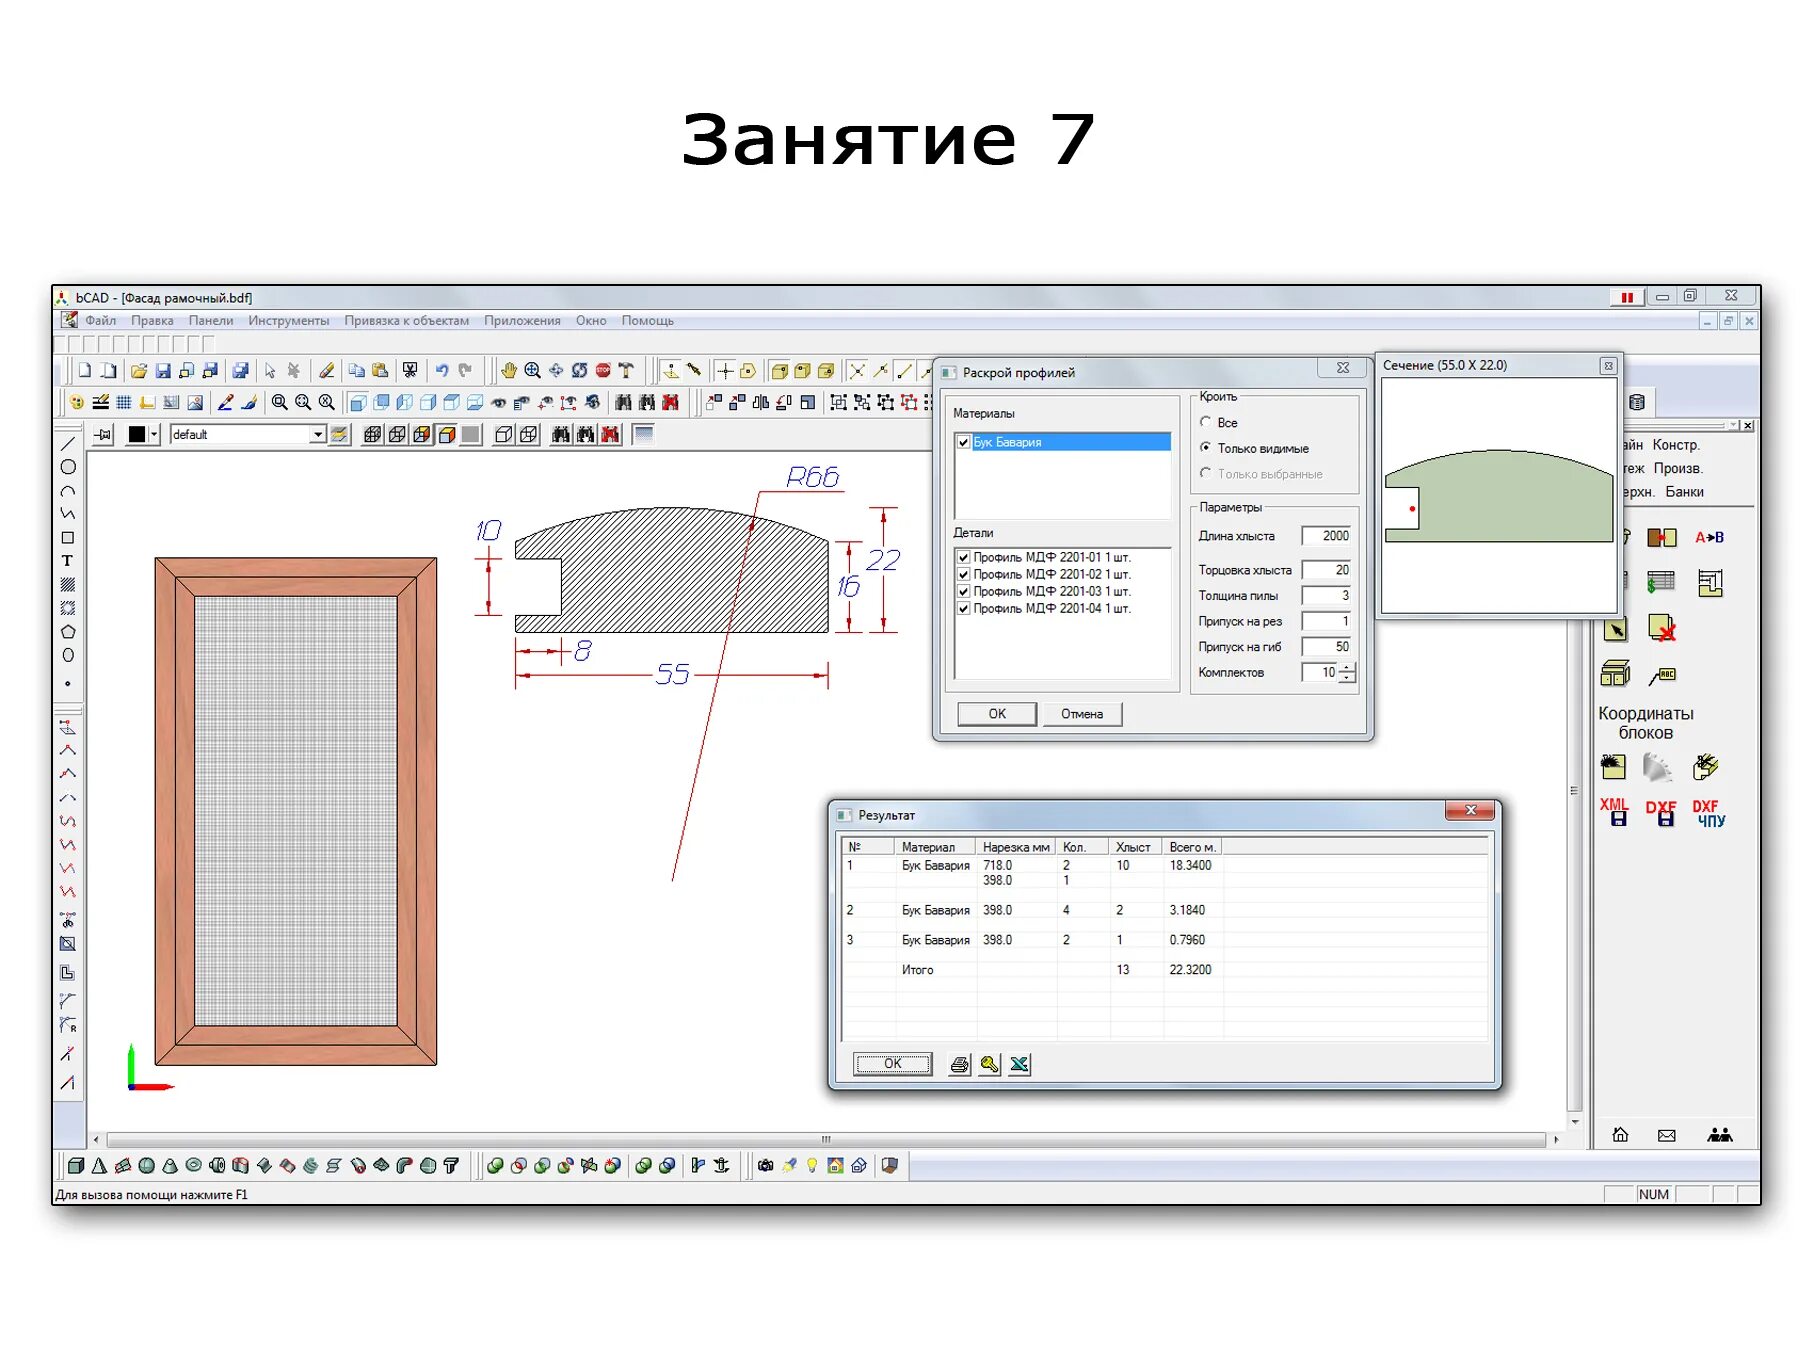The height and width of the screenshot is (1361, 1814).
Task: Select the Pan hand tool
Action: click(509, 371)
